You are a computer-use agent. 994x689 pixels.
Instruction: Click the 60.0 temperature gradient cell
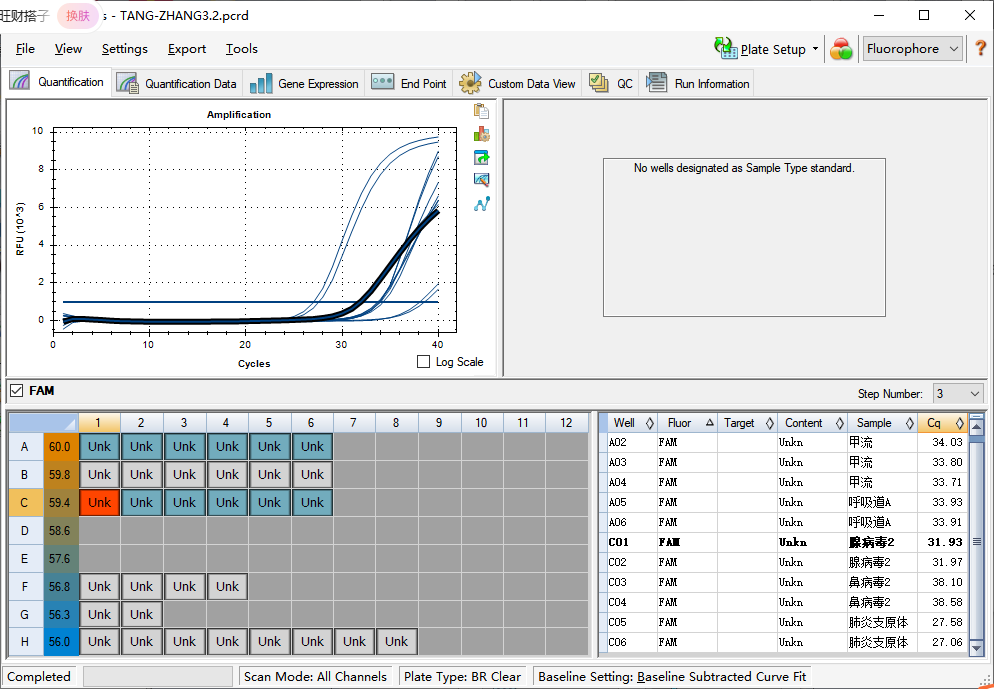[x=60, y=446]
